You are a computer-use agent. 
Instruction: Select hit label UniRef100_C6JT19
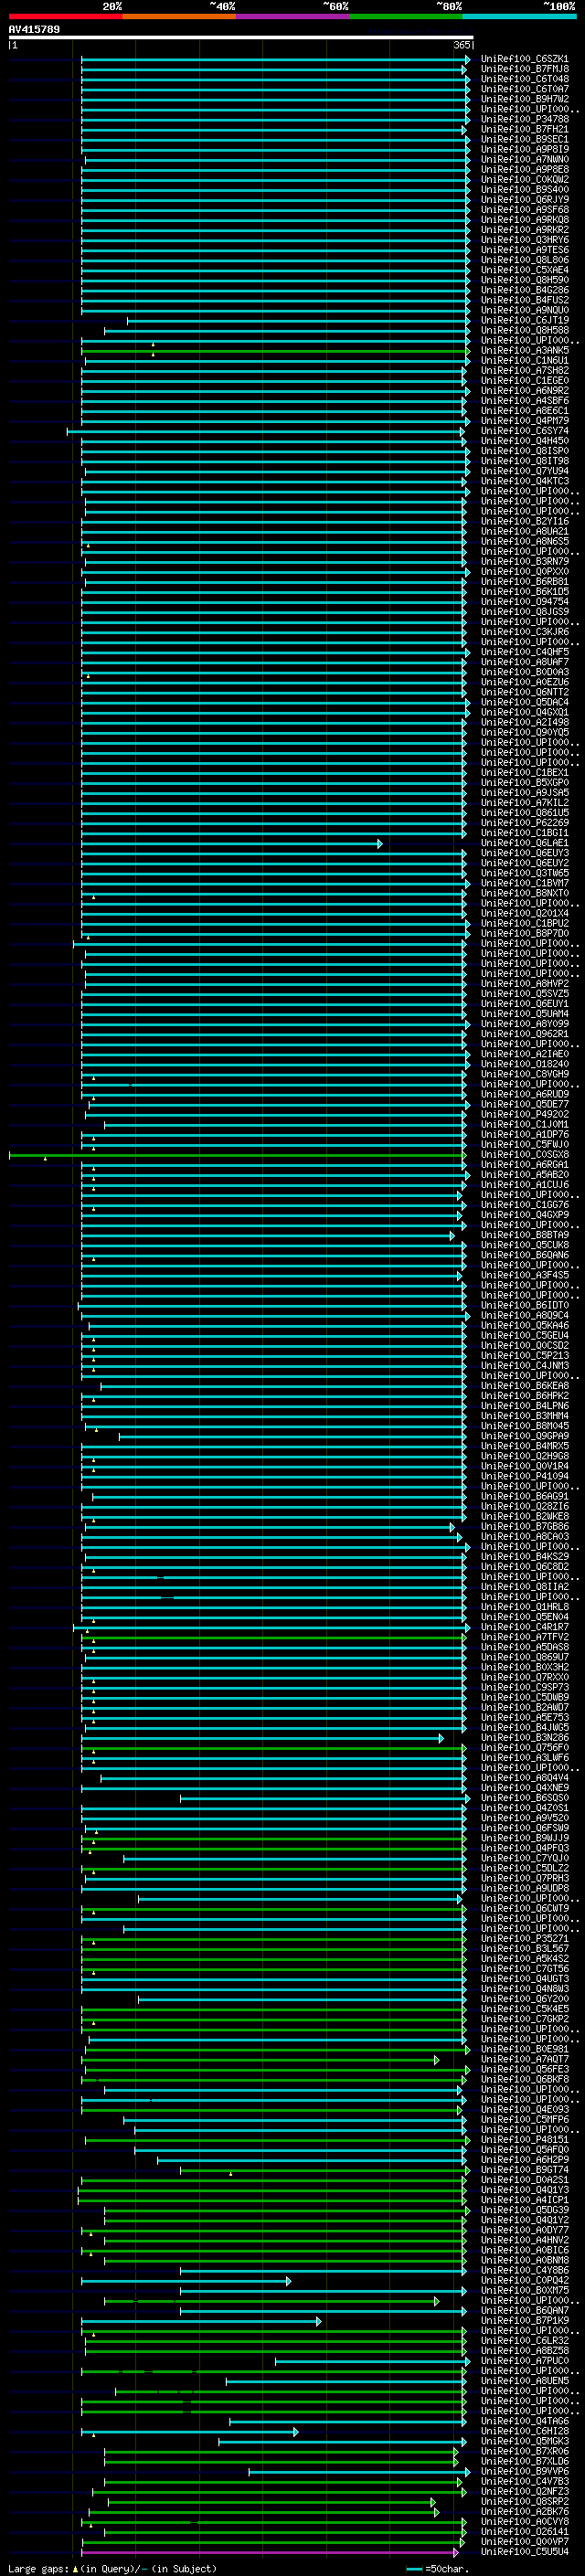point(524,320)
